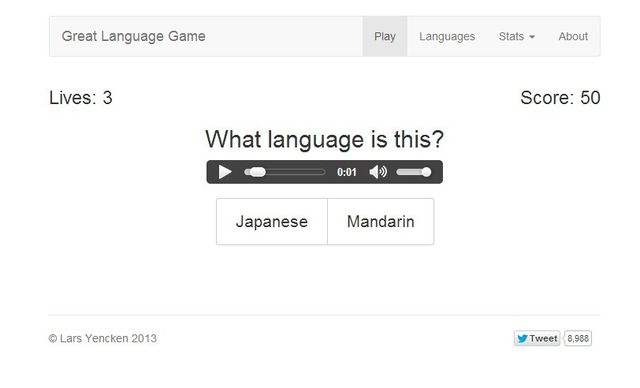Open the 8,988 tweet count
This screenshot has height=388, width=640.
(x=578, y=338)
